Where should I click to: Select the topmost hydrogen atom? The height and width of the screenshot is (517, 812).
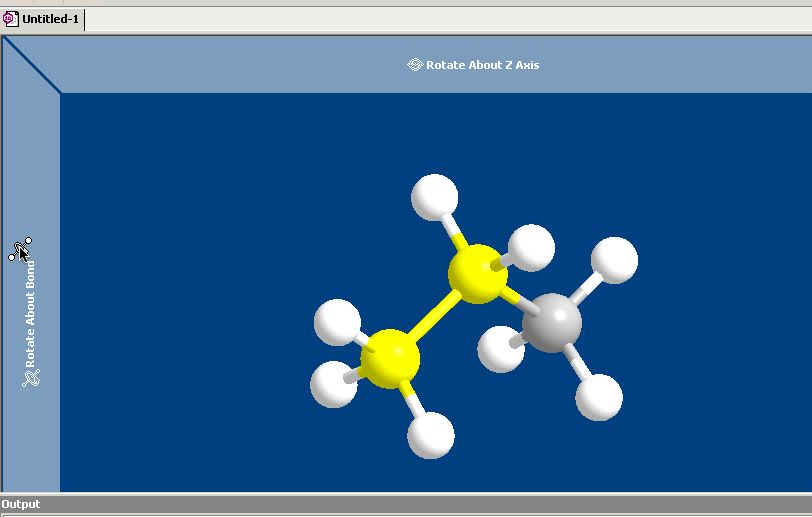(435, 196)
